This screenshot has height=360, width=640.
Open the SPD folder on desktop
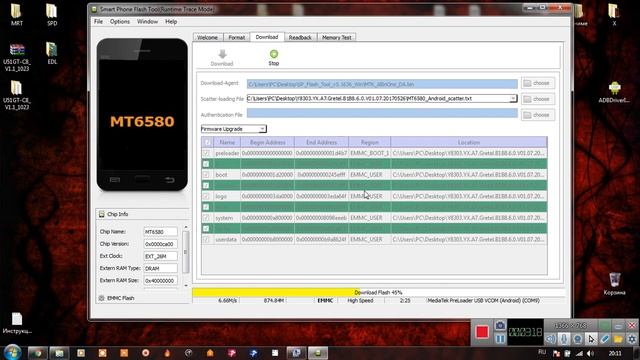point(52,14)
